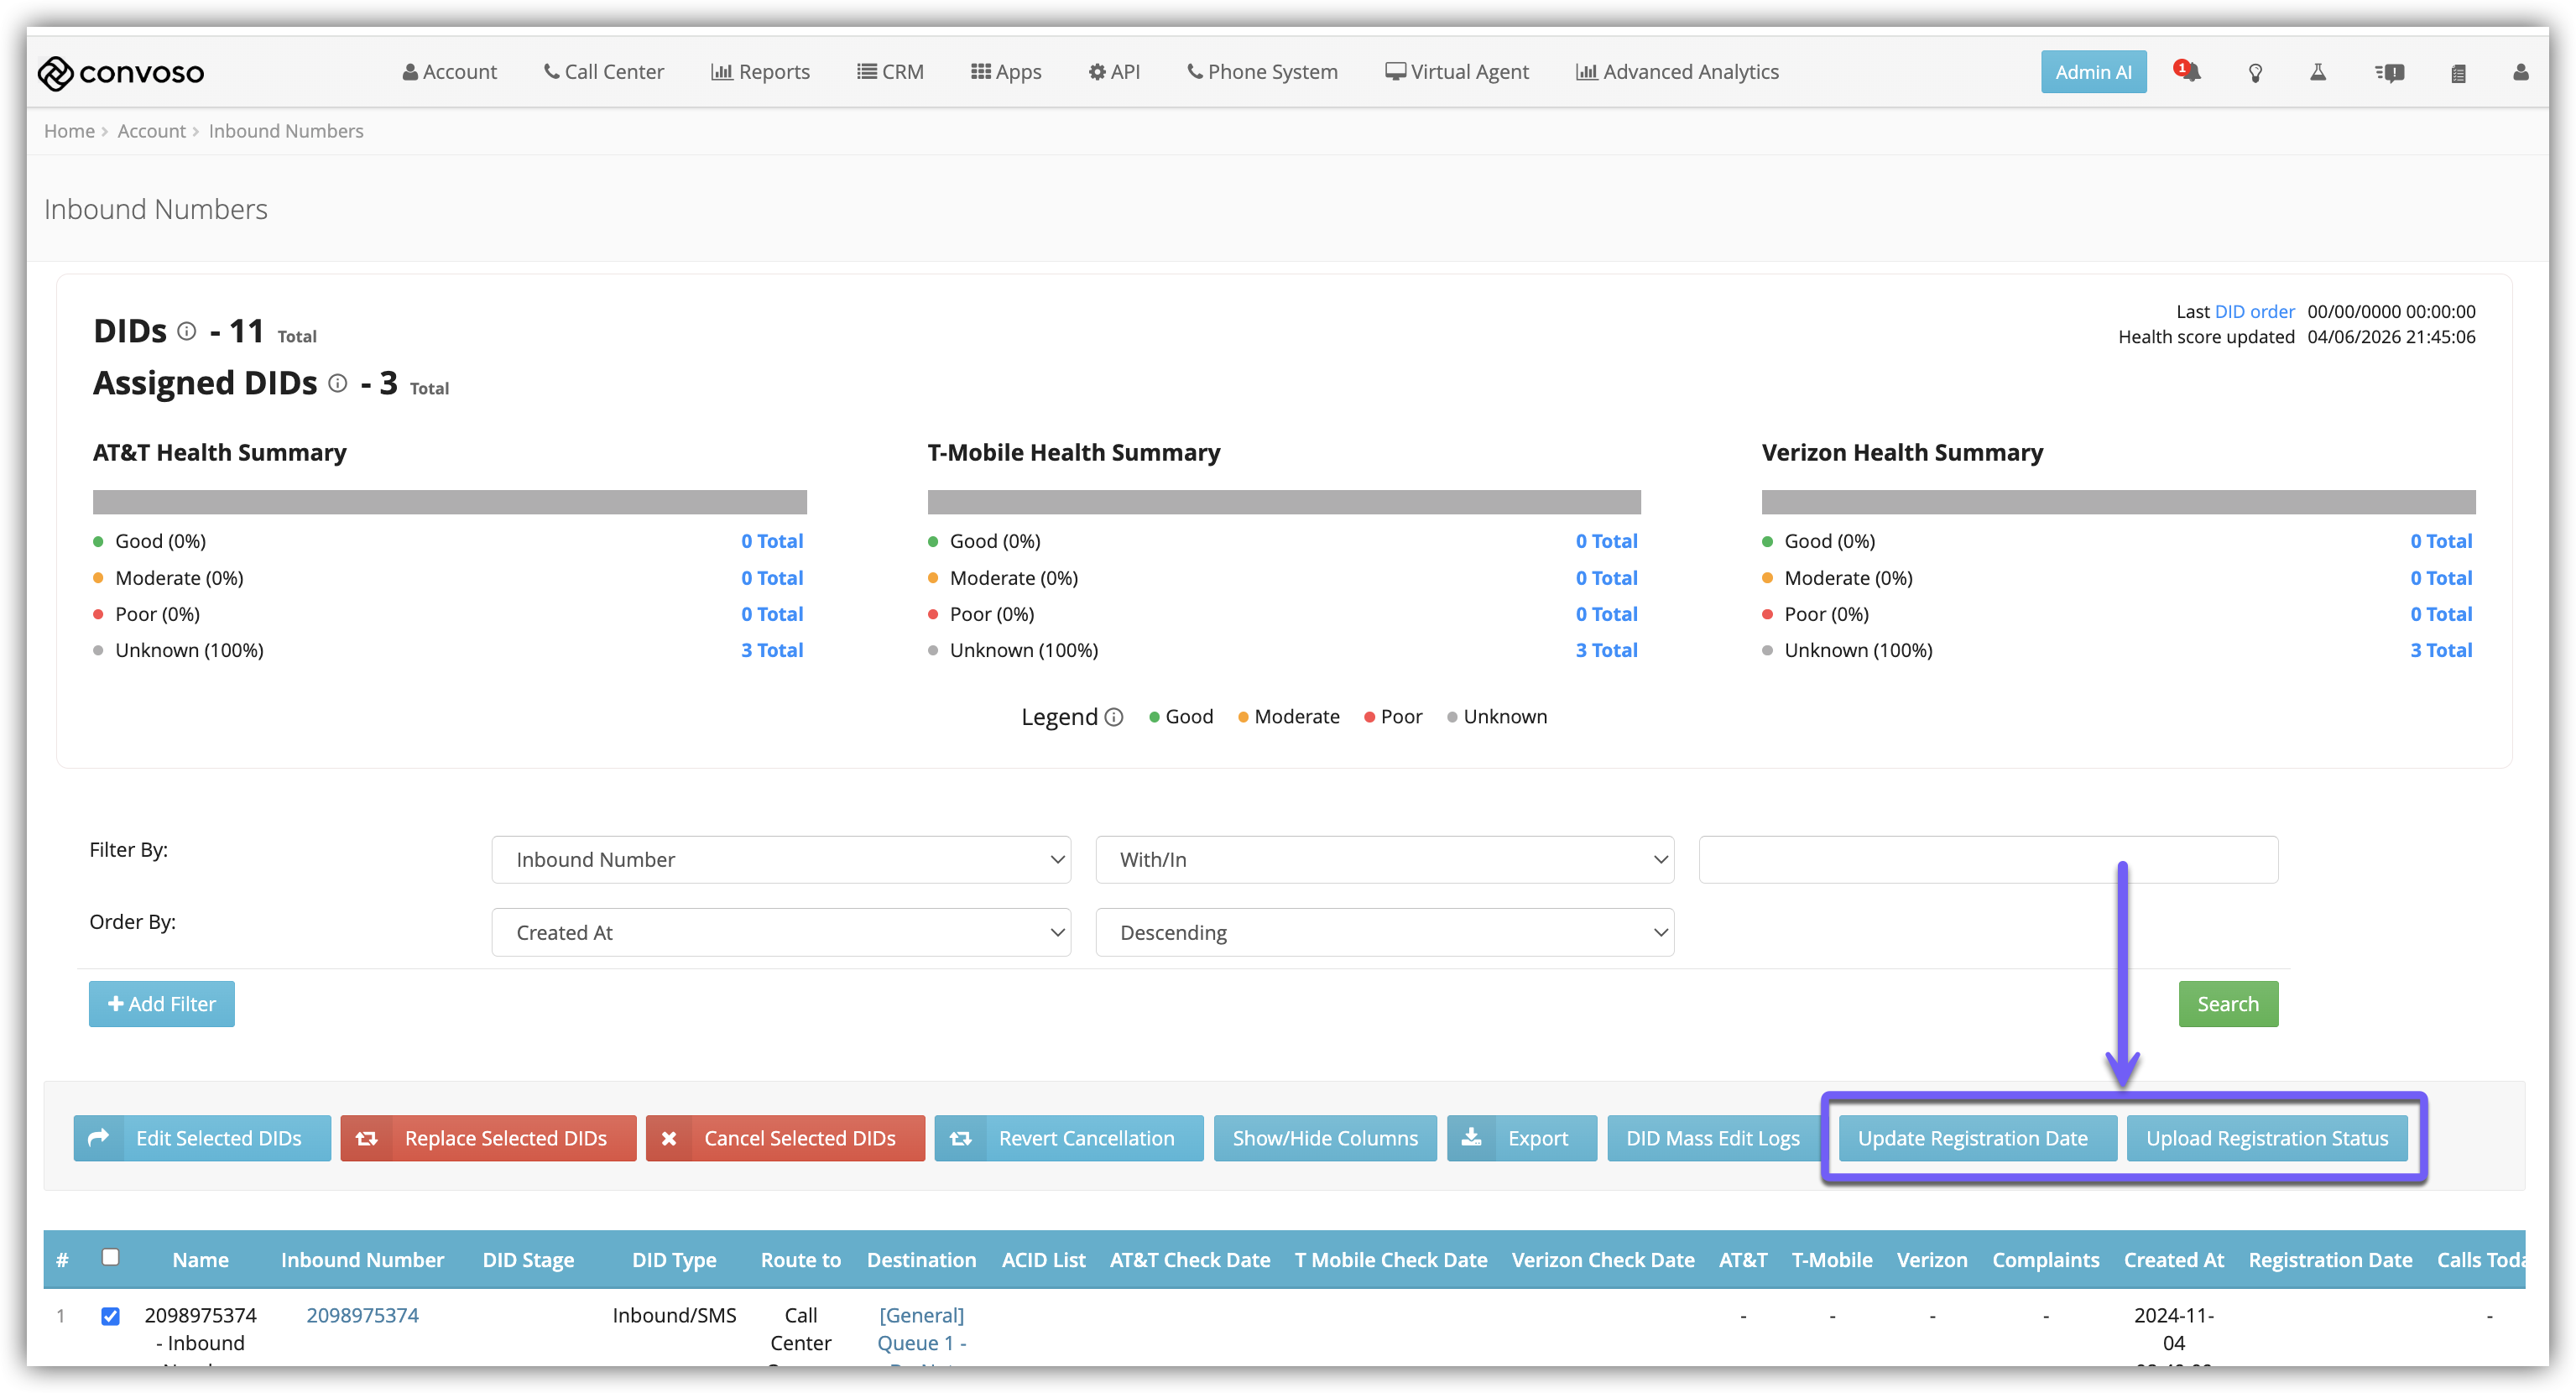Screen dimensions: 2576x1393
Task: Toggle the select-all header checkbox
Action: 111,1257
